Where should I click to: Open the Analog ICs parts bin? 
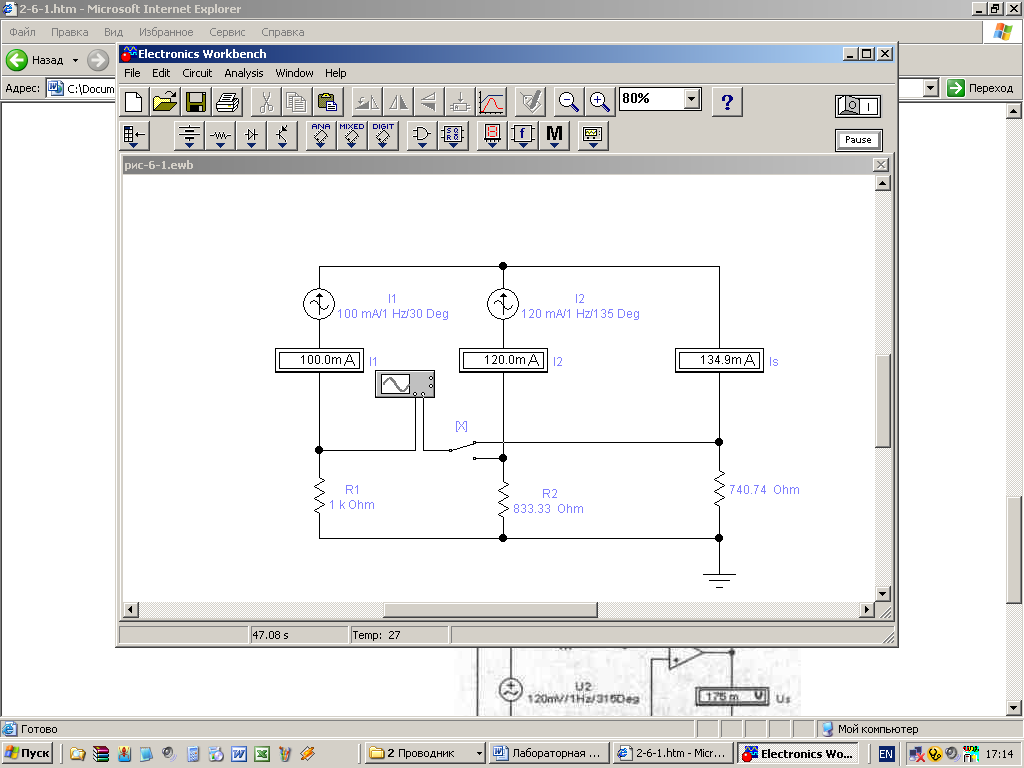point(321,136)
